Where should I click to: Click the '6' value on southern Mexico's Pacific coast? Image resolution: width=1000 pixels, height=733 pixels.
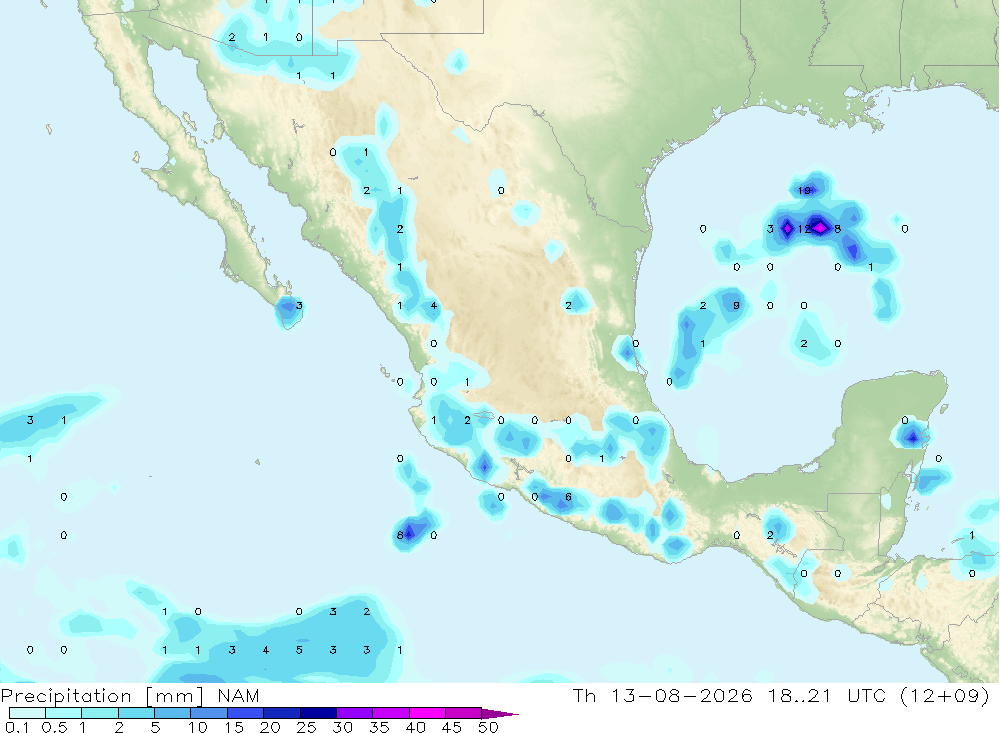click(x=568, y=496)
